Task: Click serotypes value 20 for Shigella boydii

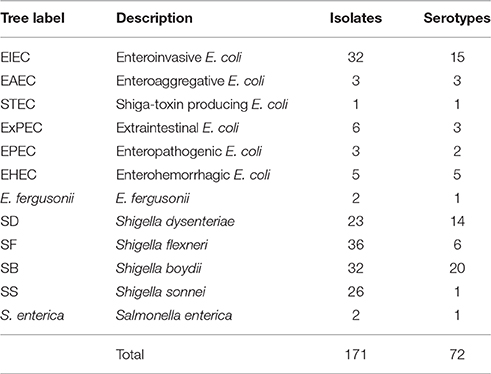Action: click(x=457, y=268)
